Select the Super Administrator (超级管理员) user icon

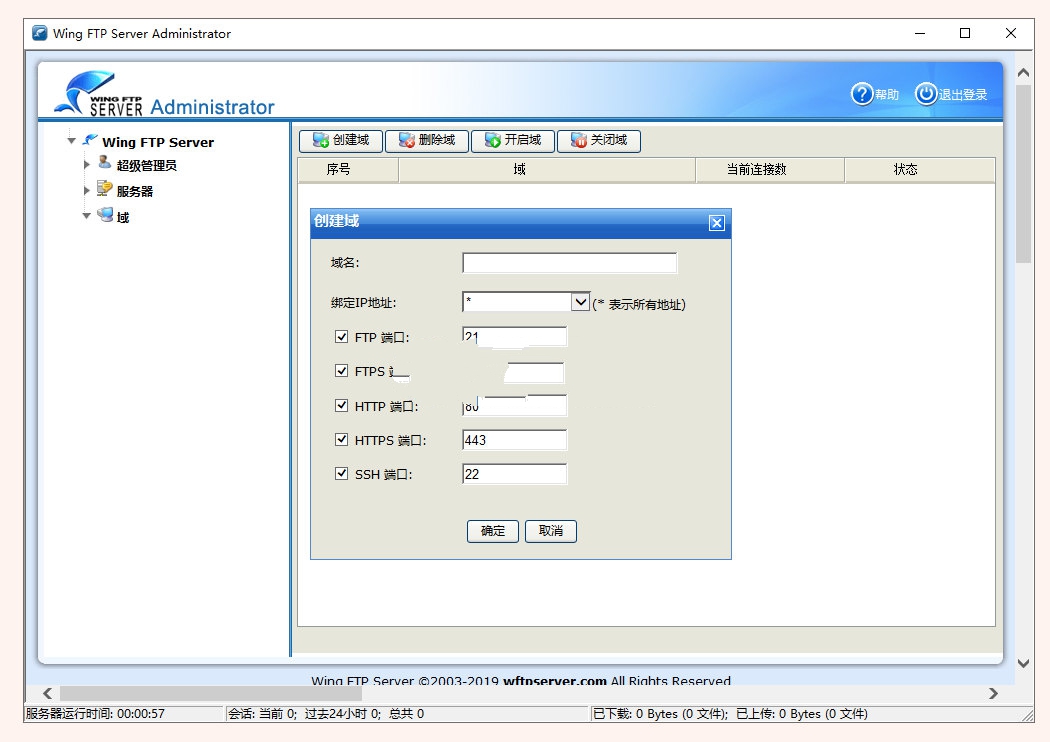(x=105, y=165)
